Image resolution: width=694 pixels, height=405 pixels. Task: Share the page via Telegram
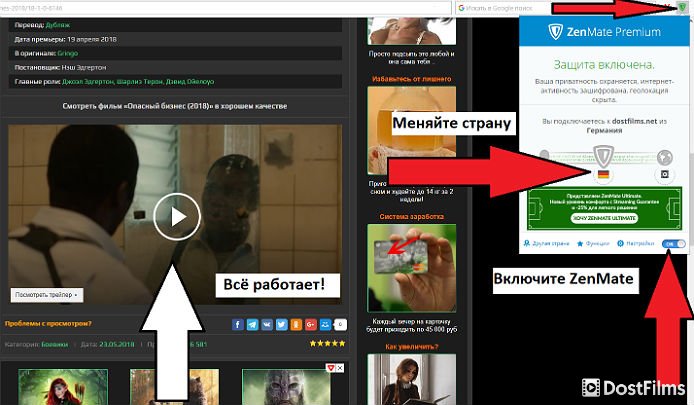[x=252, y=324]
